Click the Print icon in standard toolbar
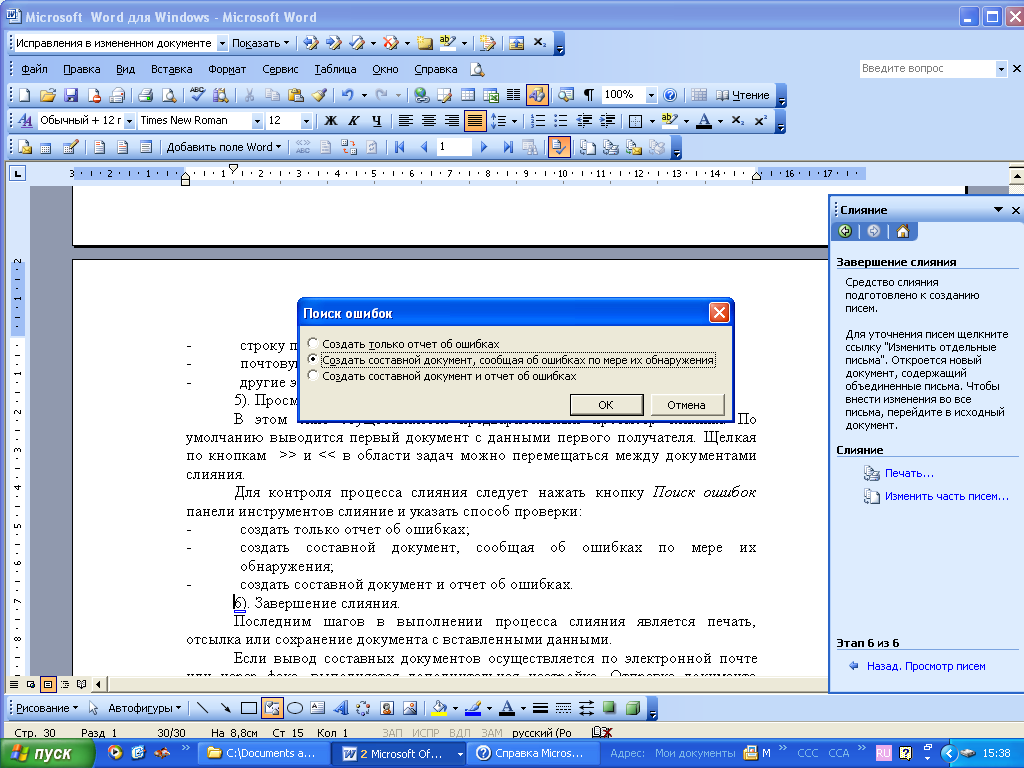Screen dimensions: 1024x768 coord(145,95)
